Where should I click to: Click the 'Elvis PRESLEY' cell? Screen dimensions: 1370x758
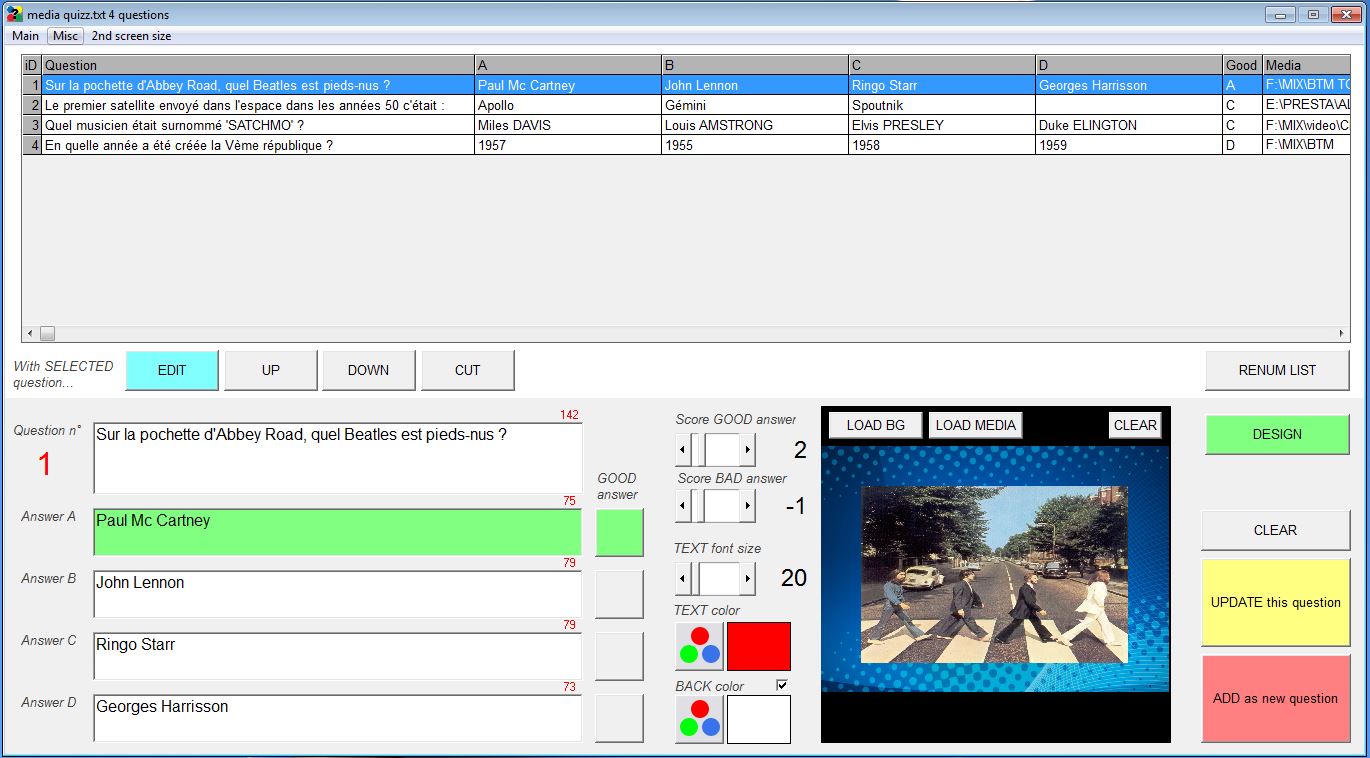(x=942, y=125)
